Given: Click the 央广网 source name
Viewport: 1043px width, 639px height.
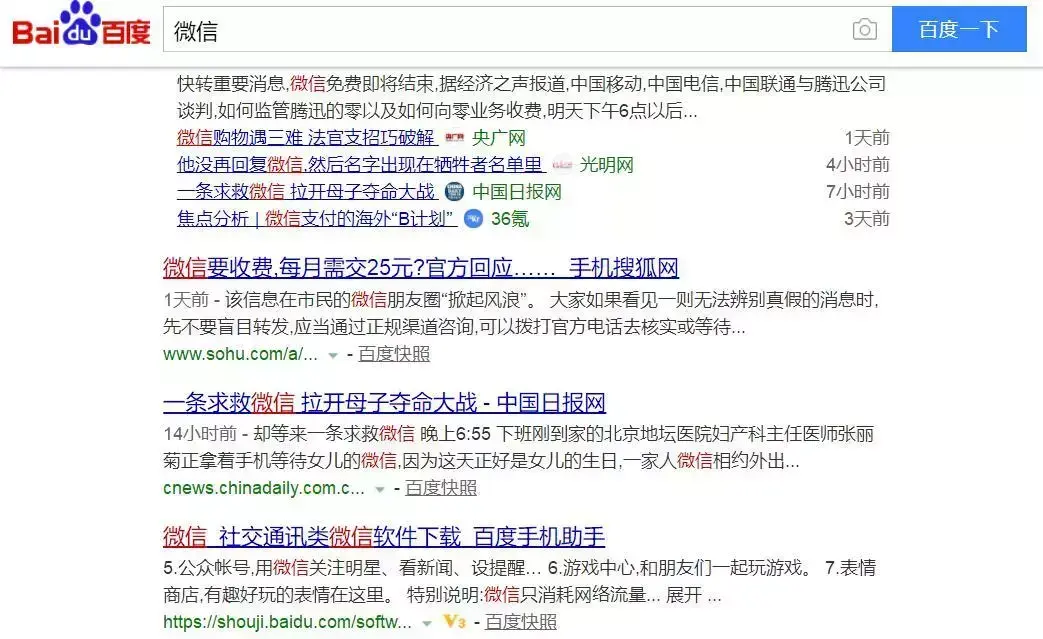Looking at the screenshot, I should (x=499, y=138).
